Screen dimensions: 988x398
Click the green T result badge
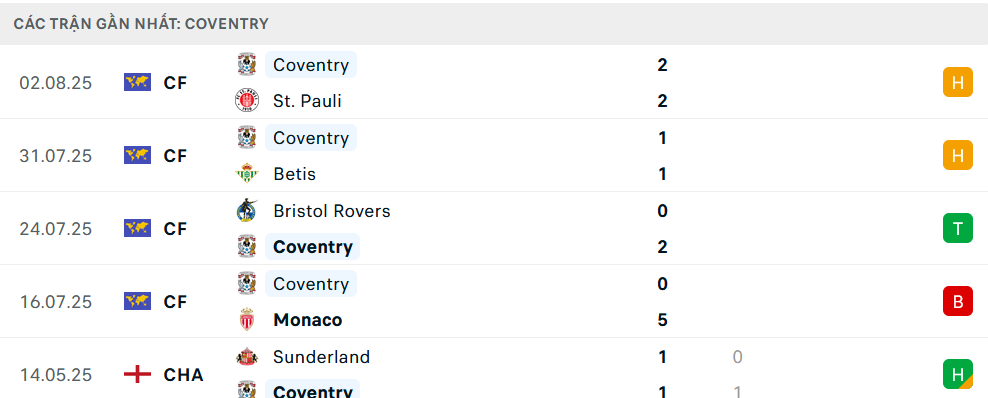(958, 228)
